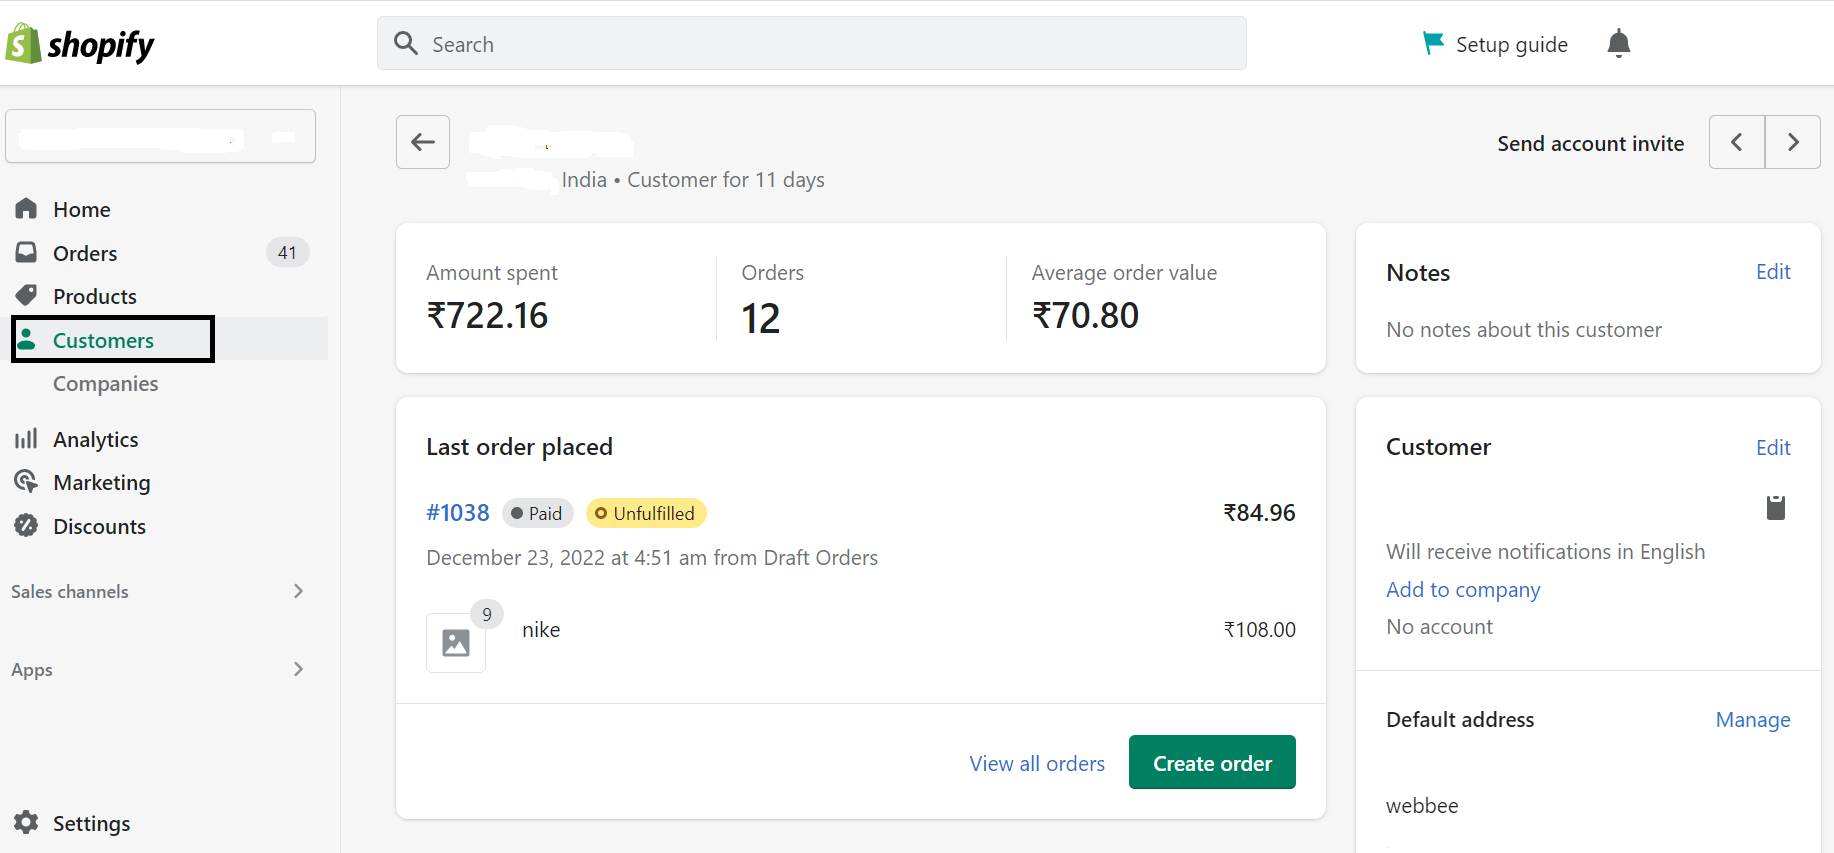Expand the Sales channels section

tap(297, 591)
